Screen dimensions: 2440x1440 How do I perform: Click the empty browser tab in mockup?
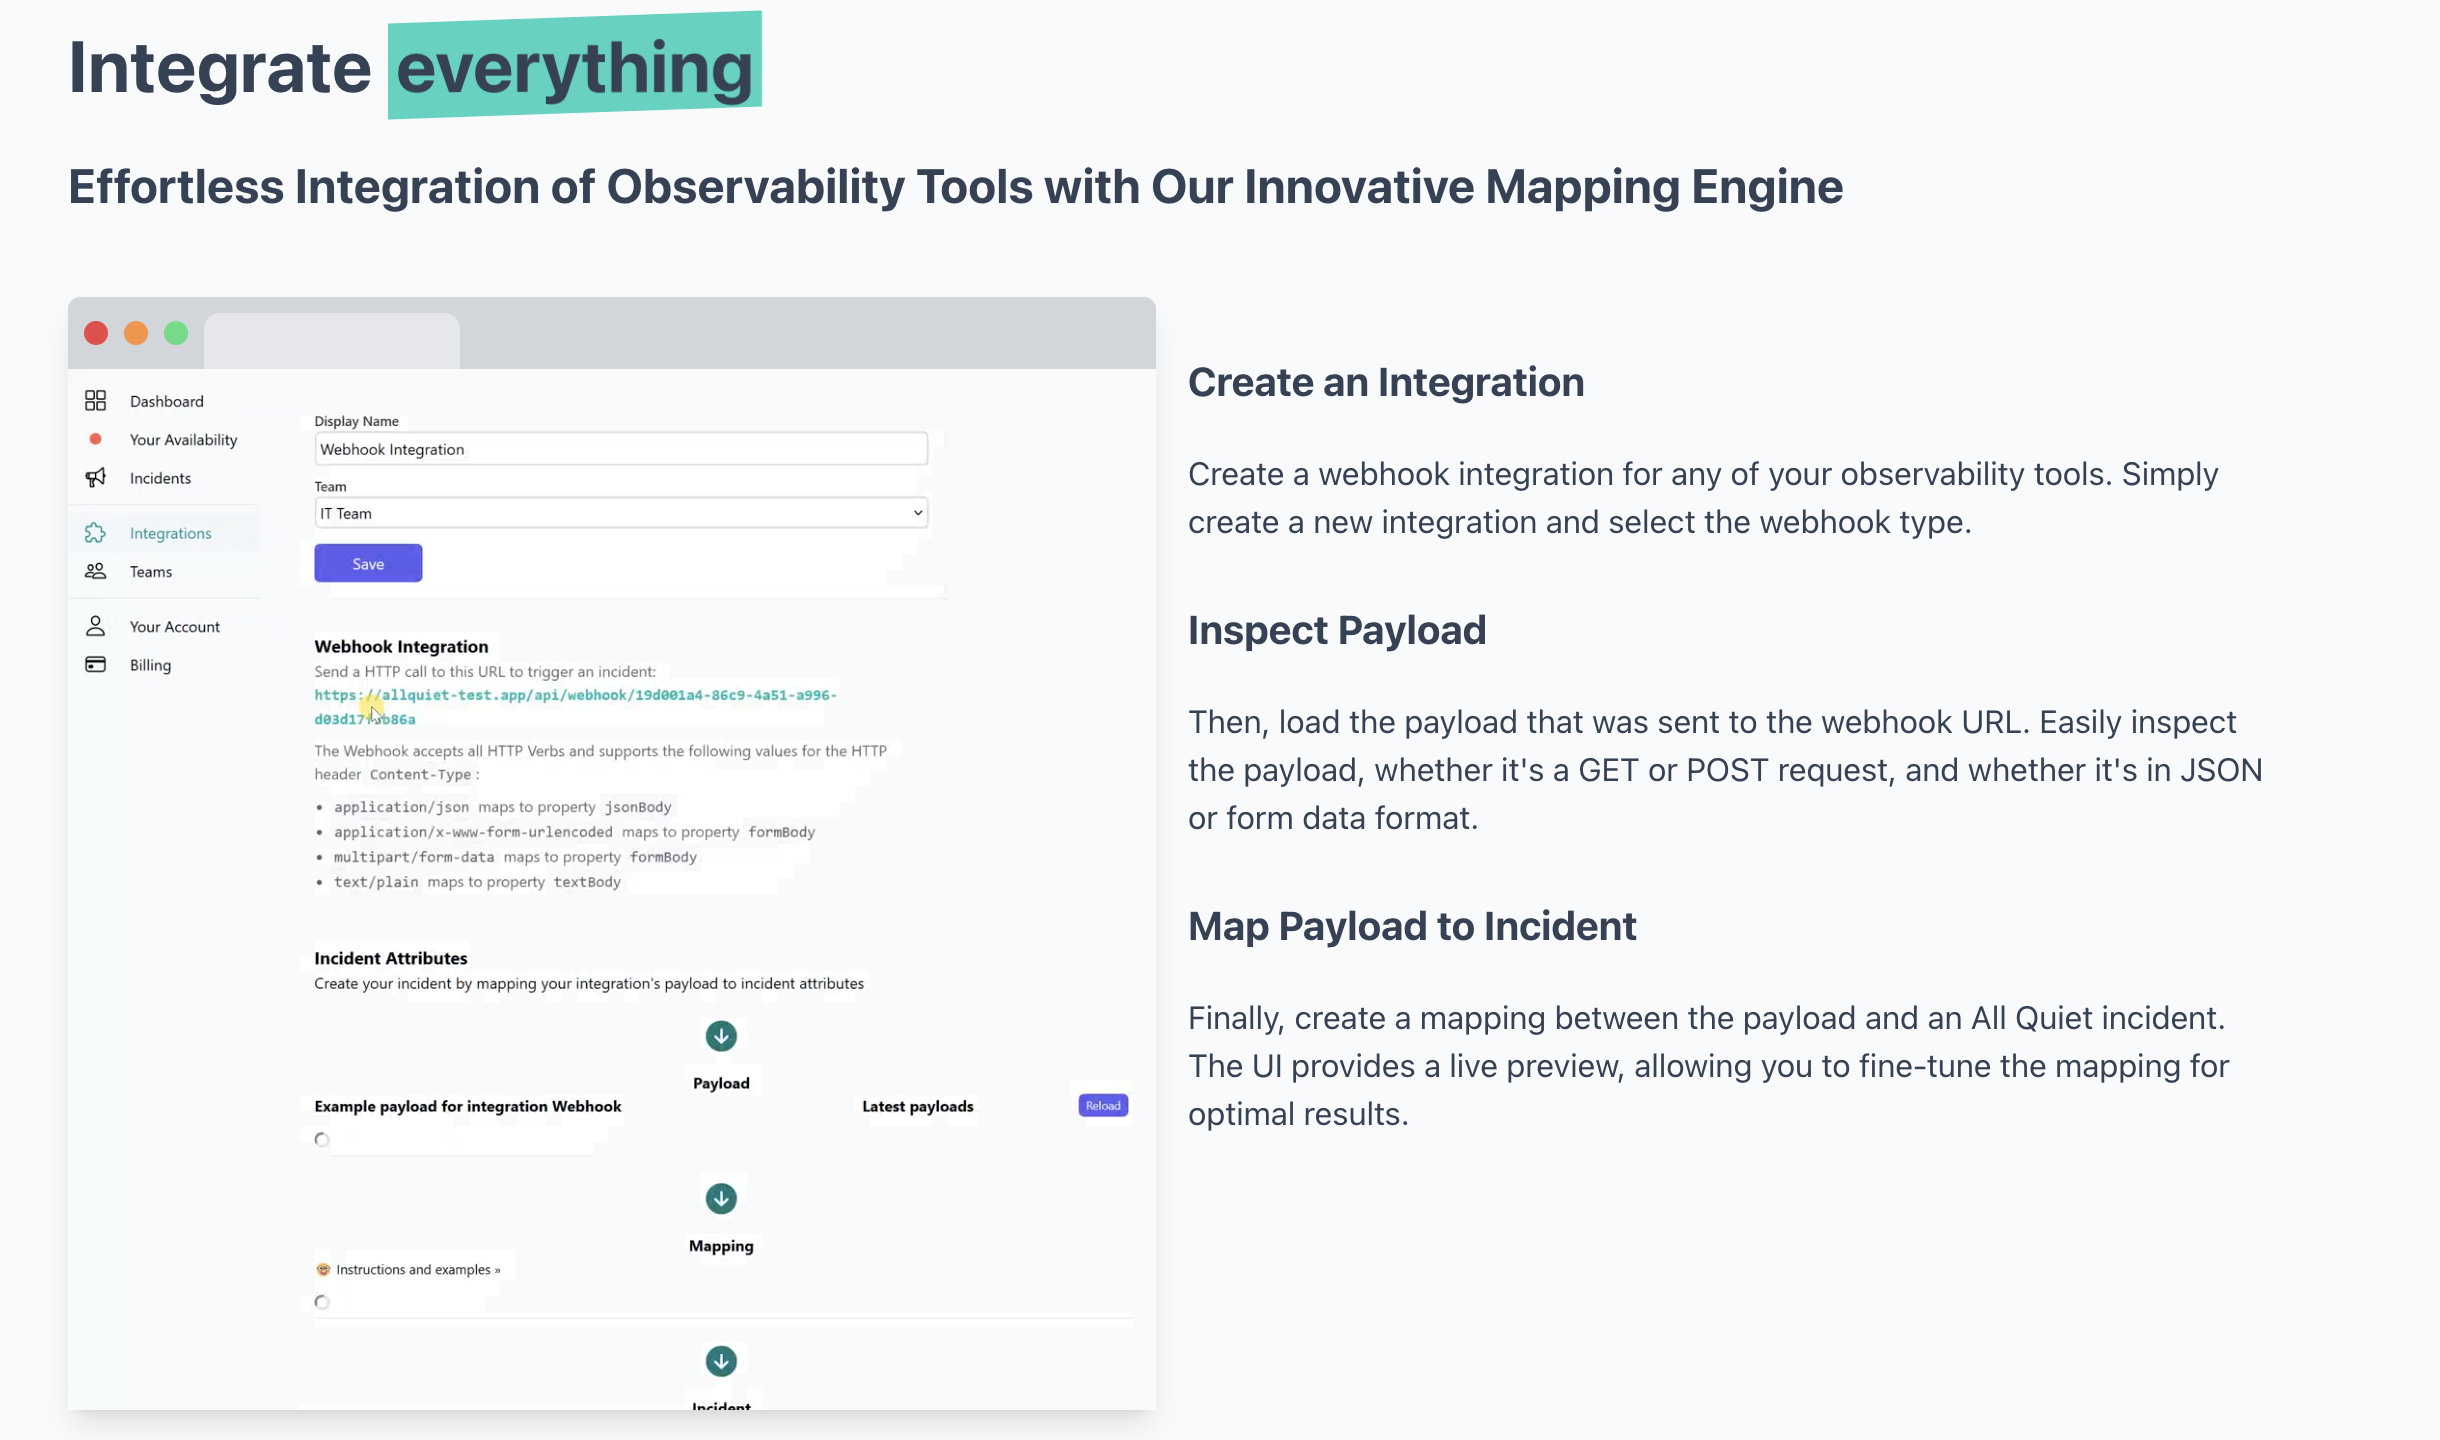pos(331,341)
